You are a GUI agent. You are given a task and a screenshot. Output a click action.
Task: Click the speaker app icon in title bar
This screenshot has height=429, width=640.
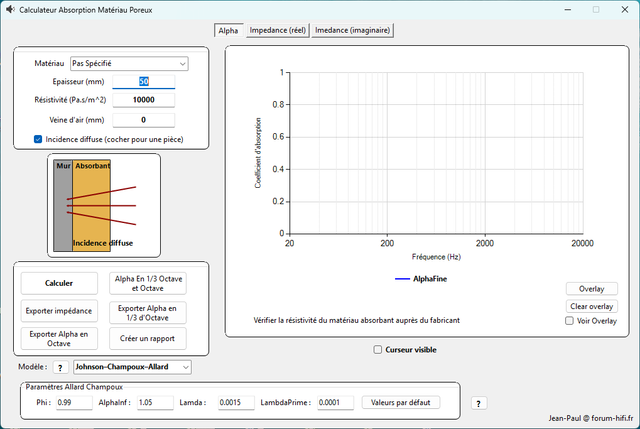coord(10,9)
